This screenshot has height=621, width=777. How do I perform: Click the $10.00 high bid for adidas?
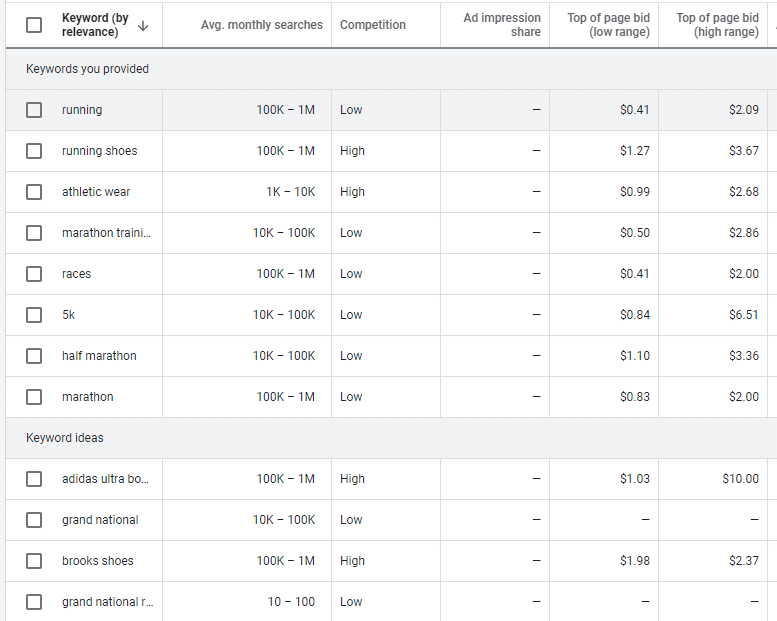click(x=740, y=479)
